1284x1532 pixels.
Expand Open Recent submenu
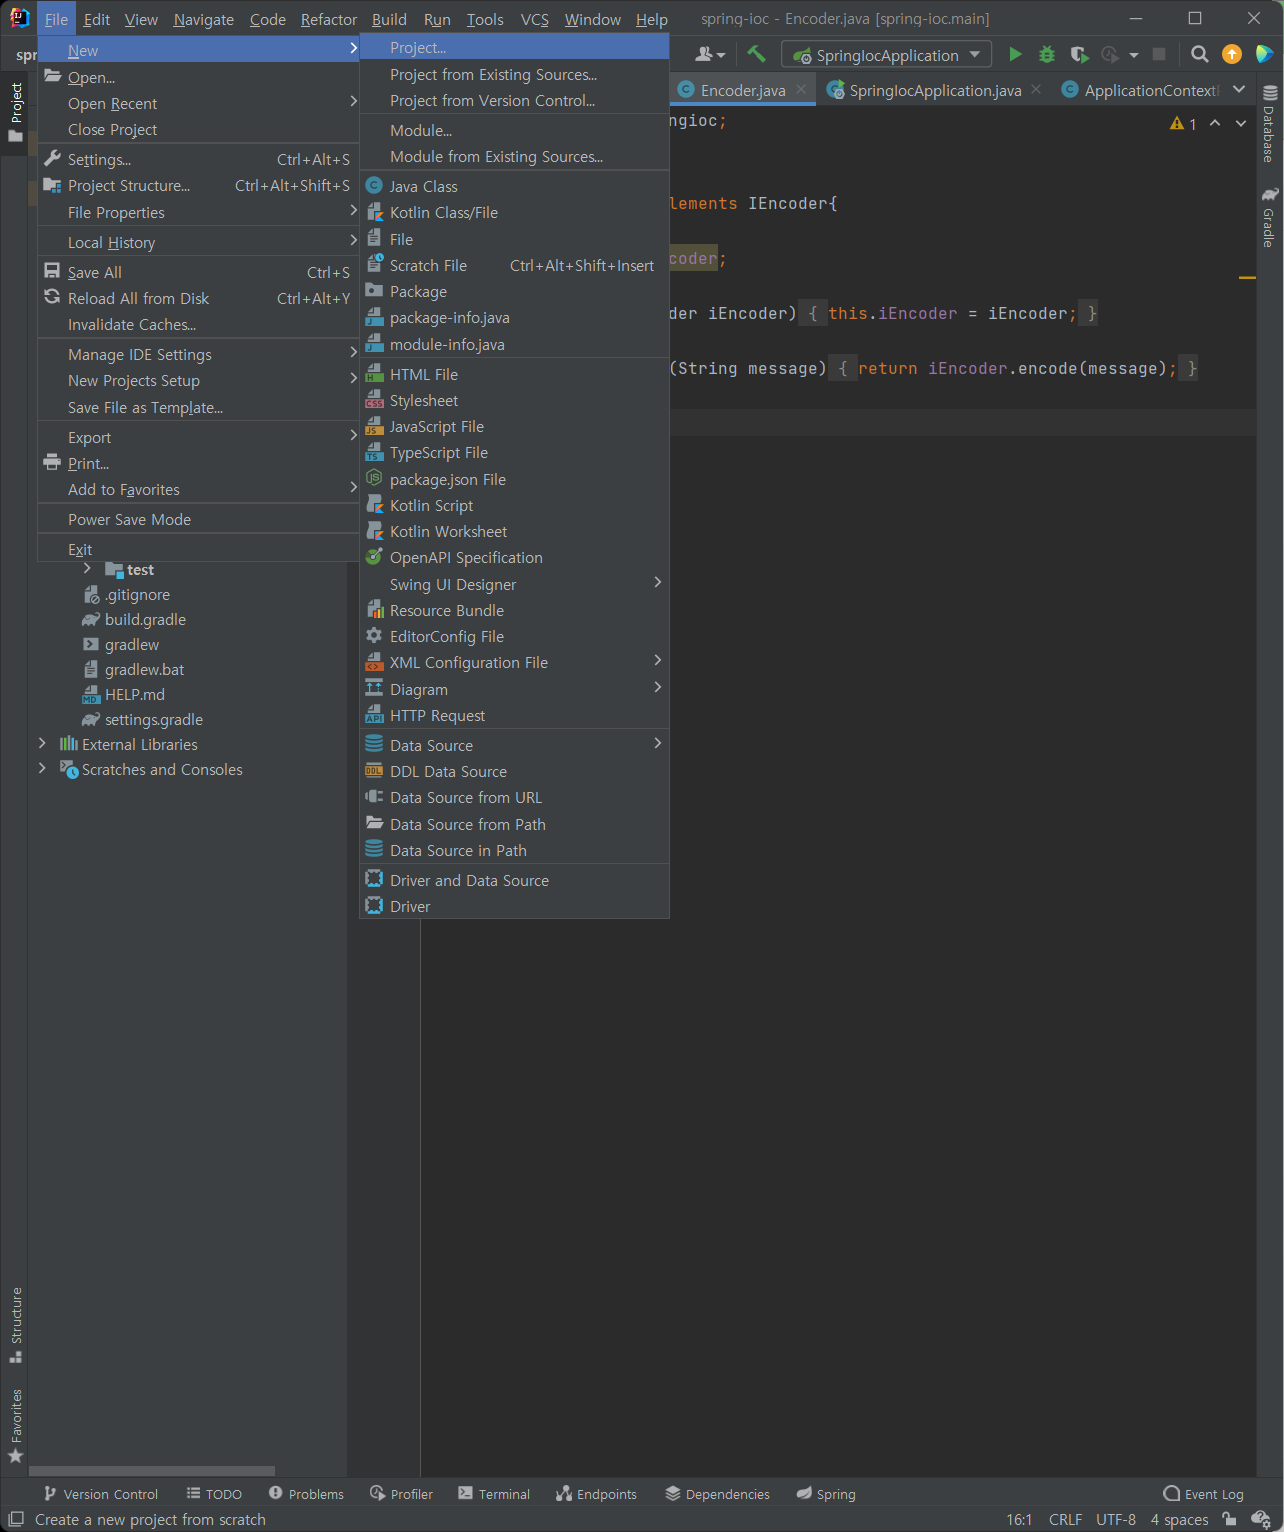(198, 103)
